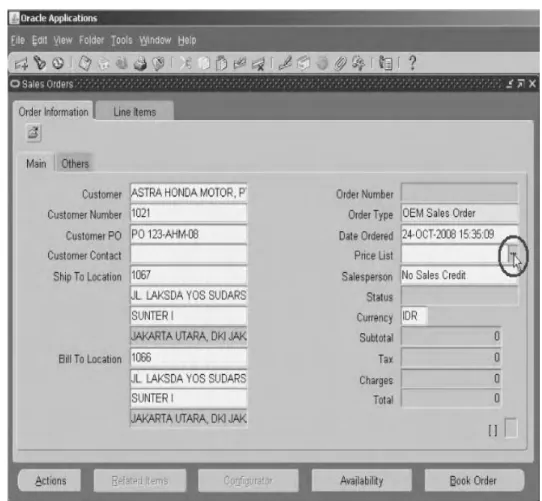Close the Sales Orders window
The height and width of the screenshot is (501, 542).
[x=532, y=84]
